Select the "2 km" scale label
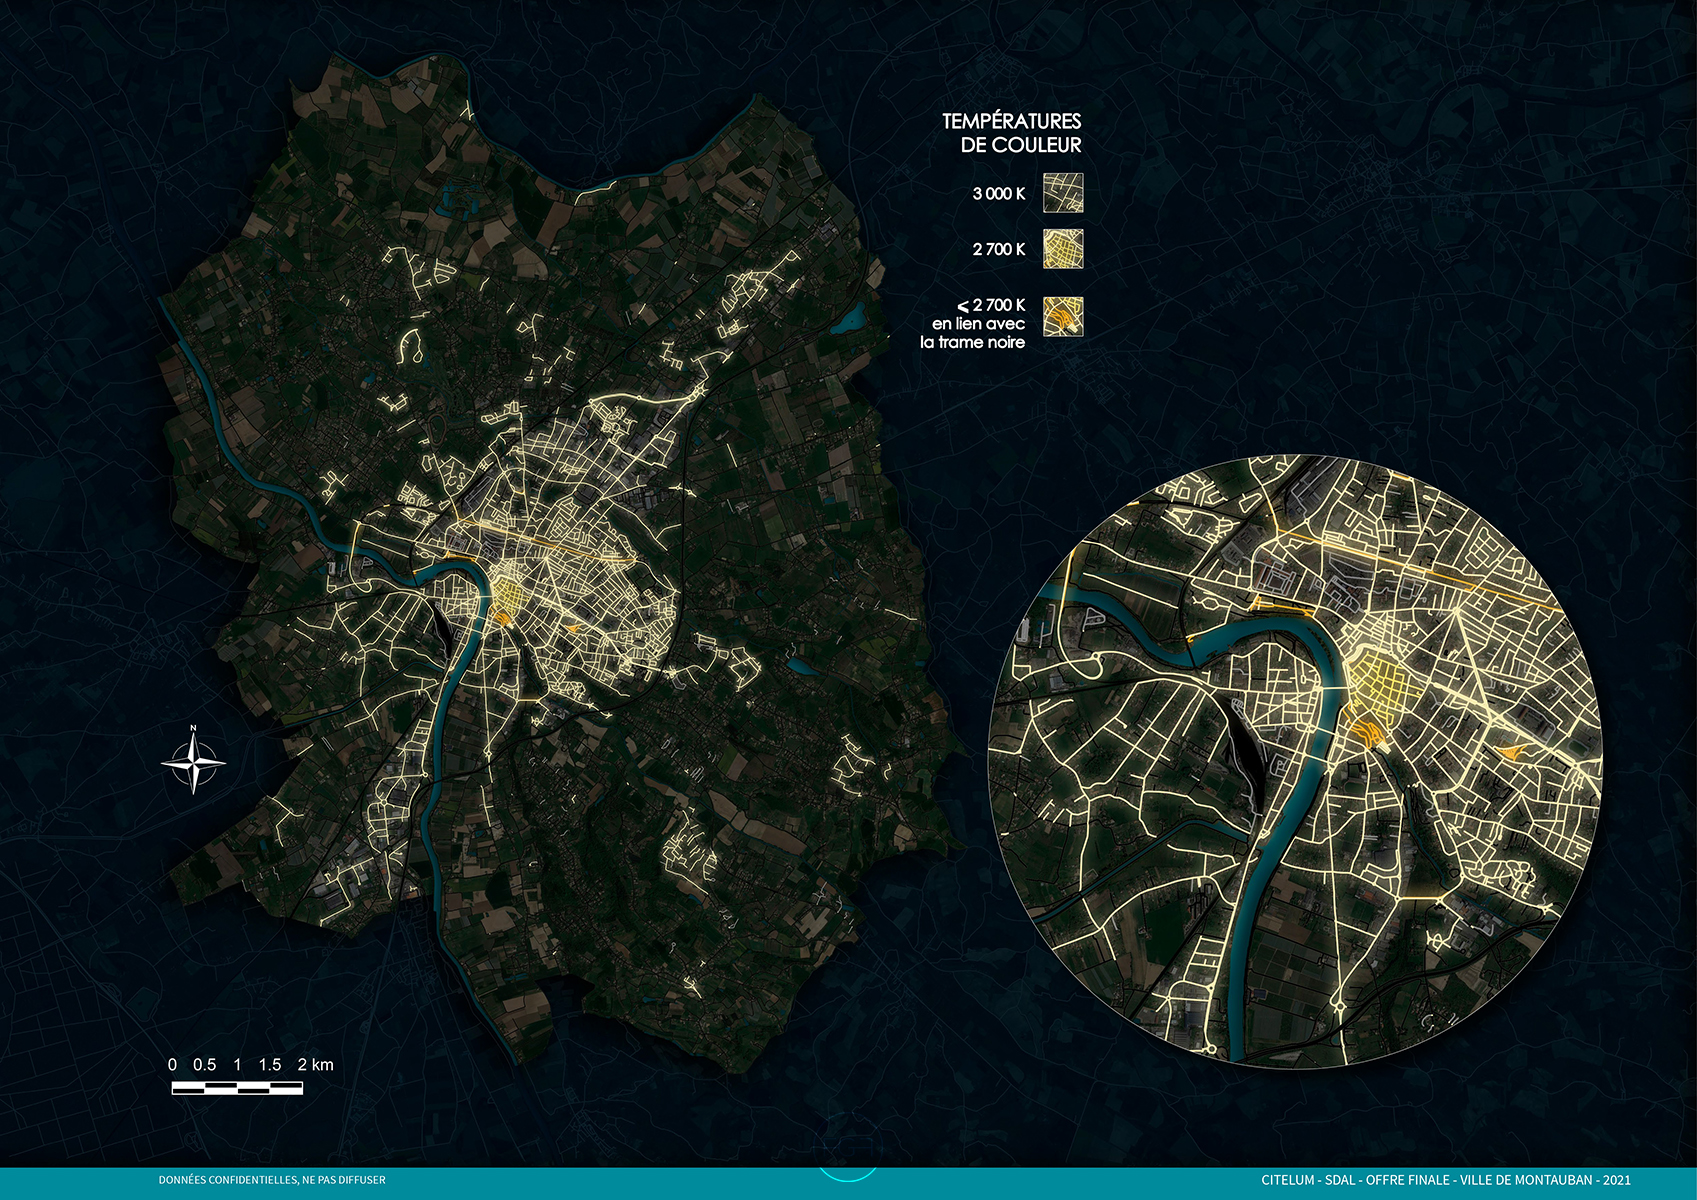 tap(315, 1065)
